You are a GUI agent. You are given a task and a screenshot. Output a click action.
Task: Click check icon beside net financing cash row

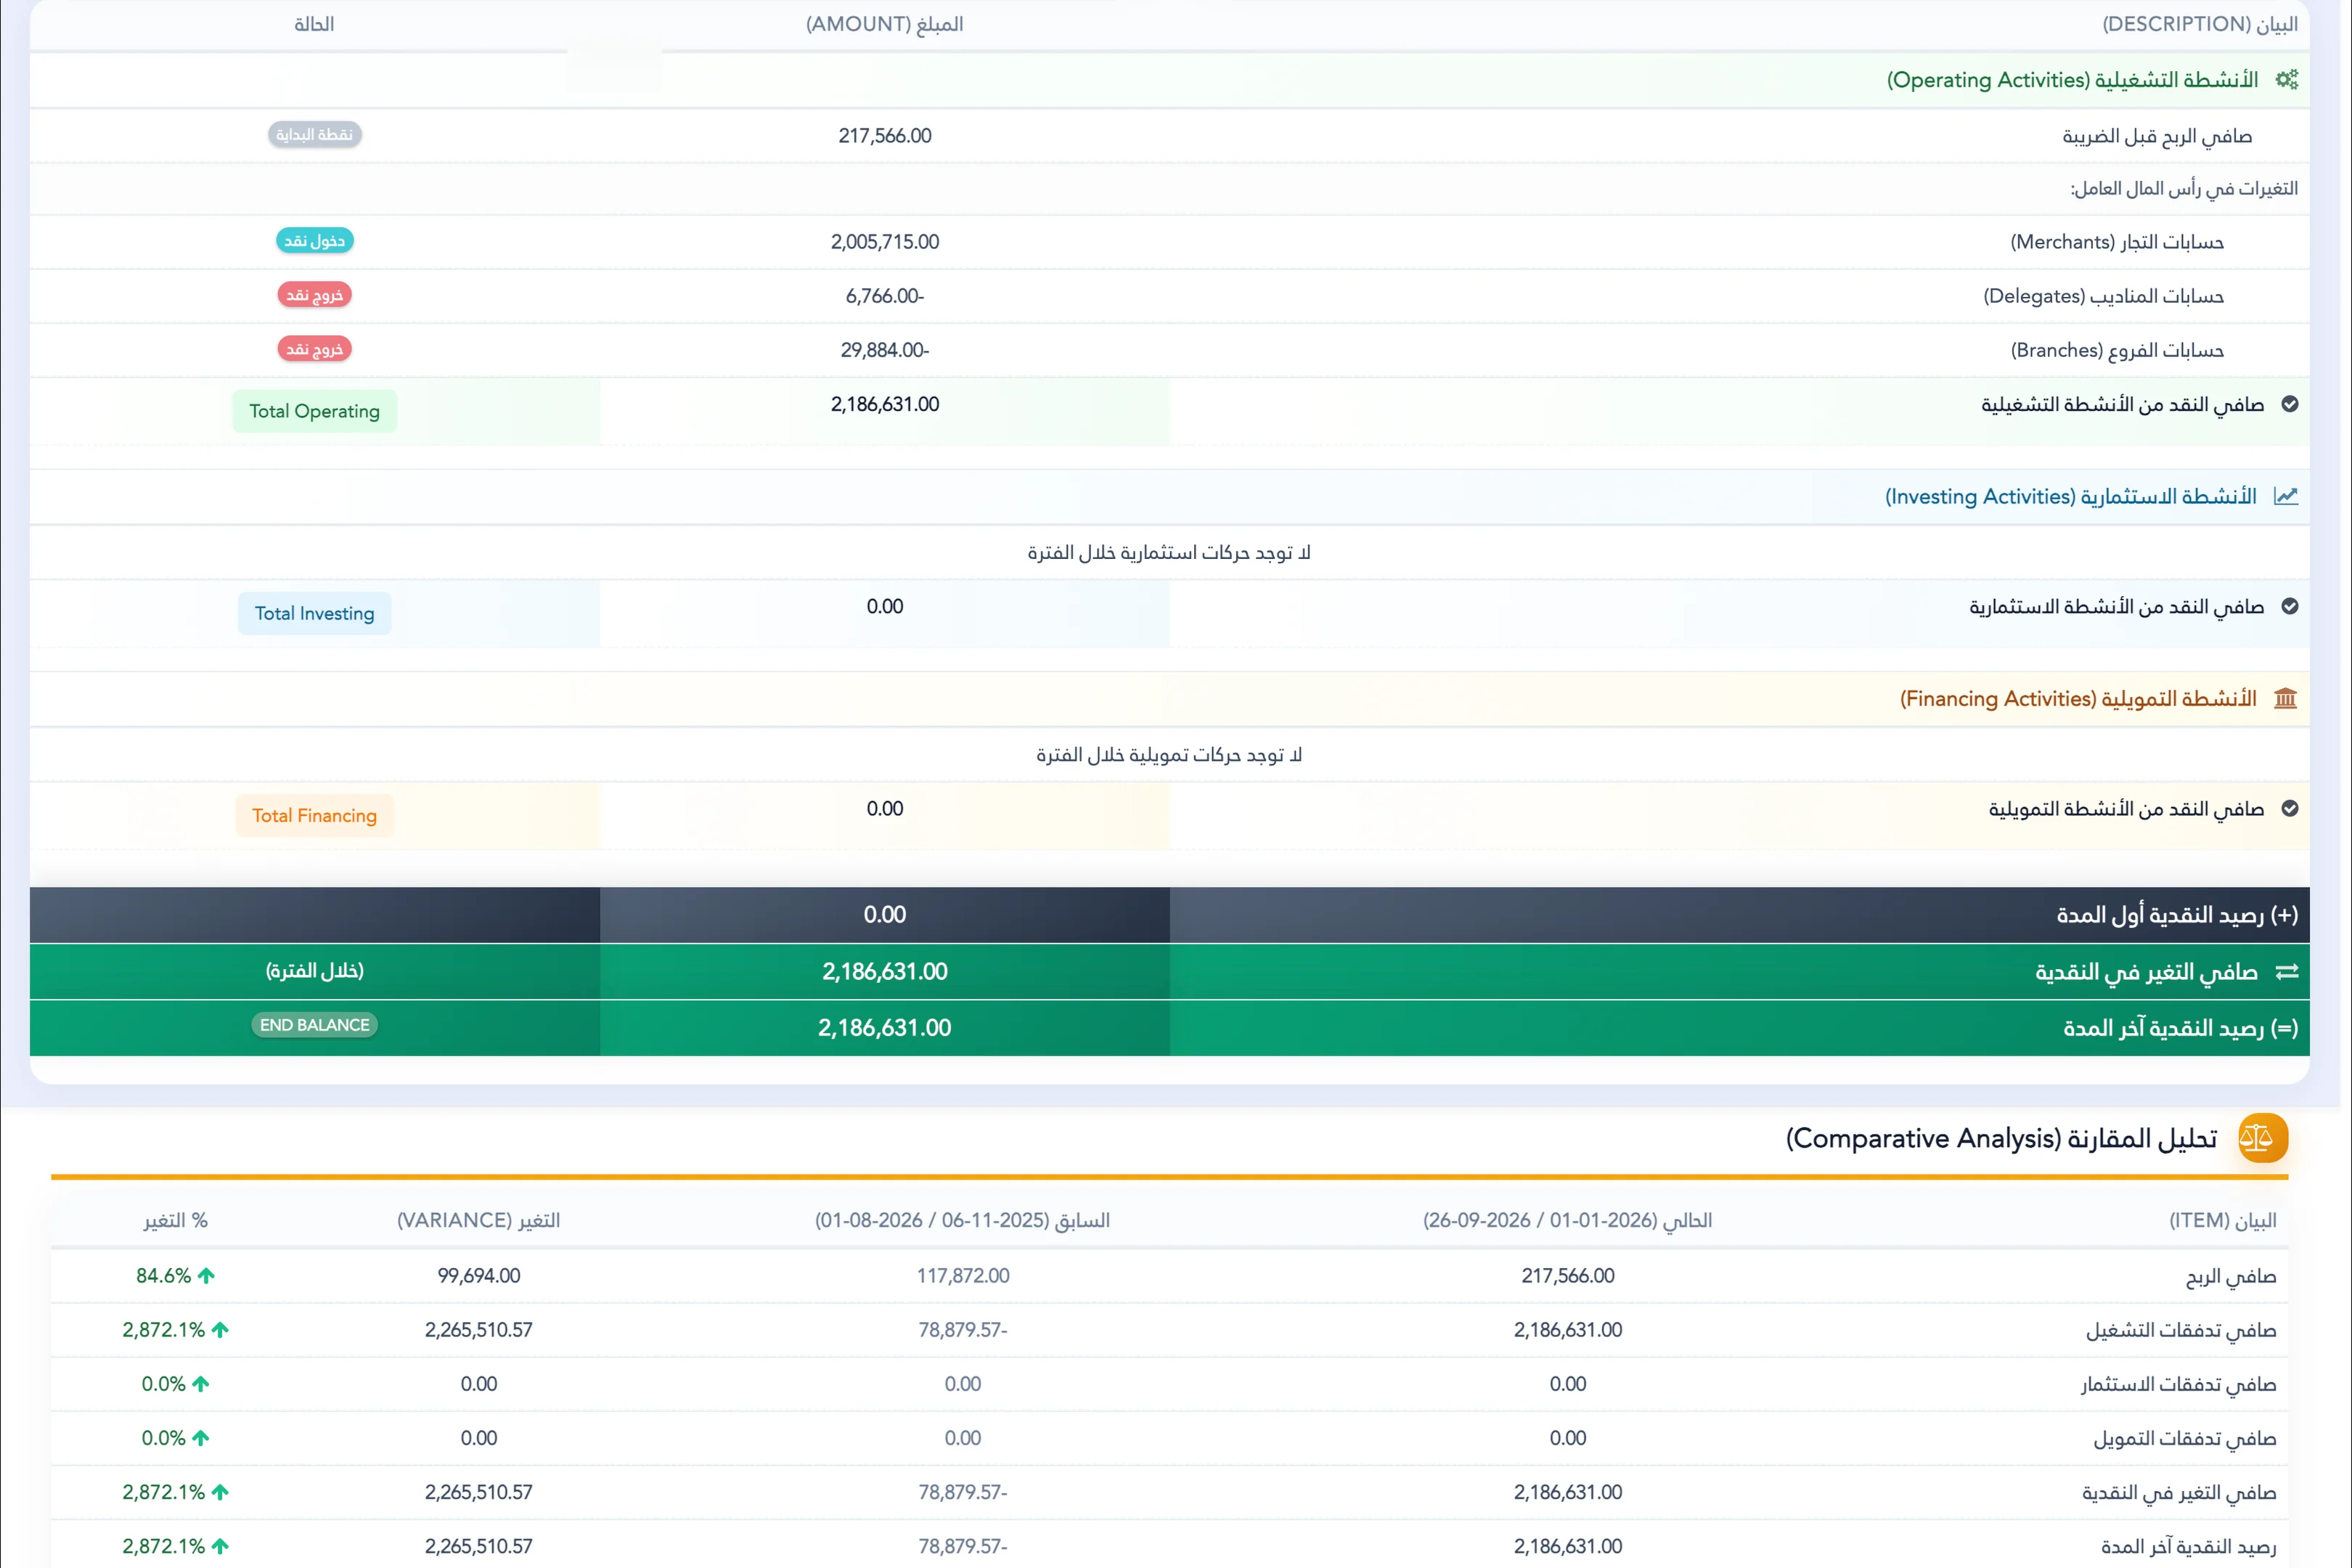click(2290, 808)
